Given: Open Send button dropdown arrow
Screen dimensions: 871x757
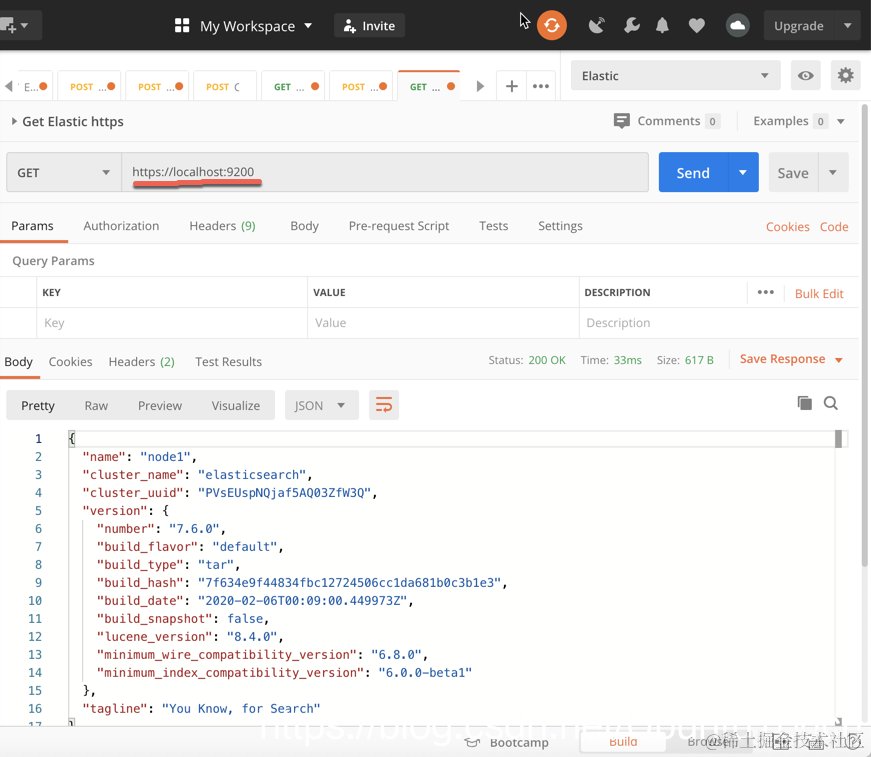Looking at the screenshot, I should click(743, 173).
